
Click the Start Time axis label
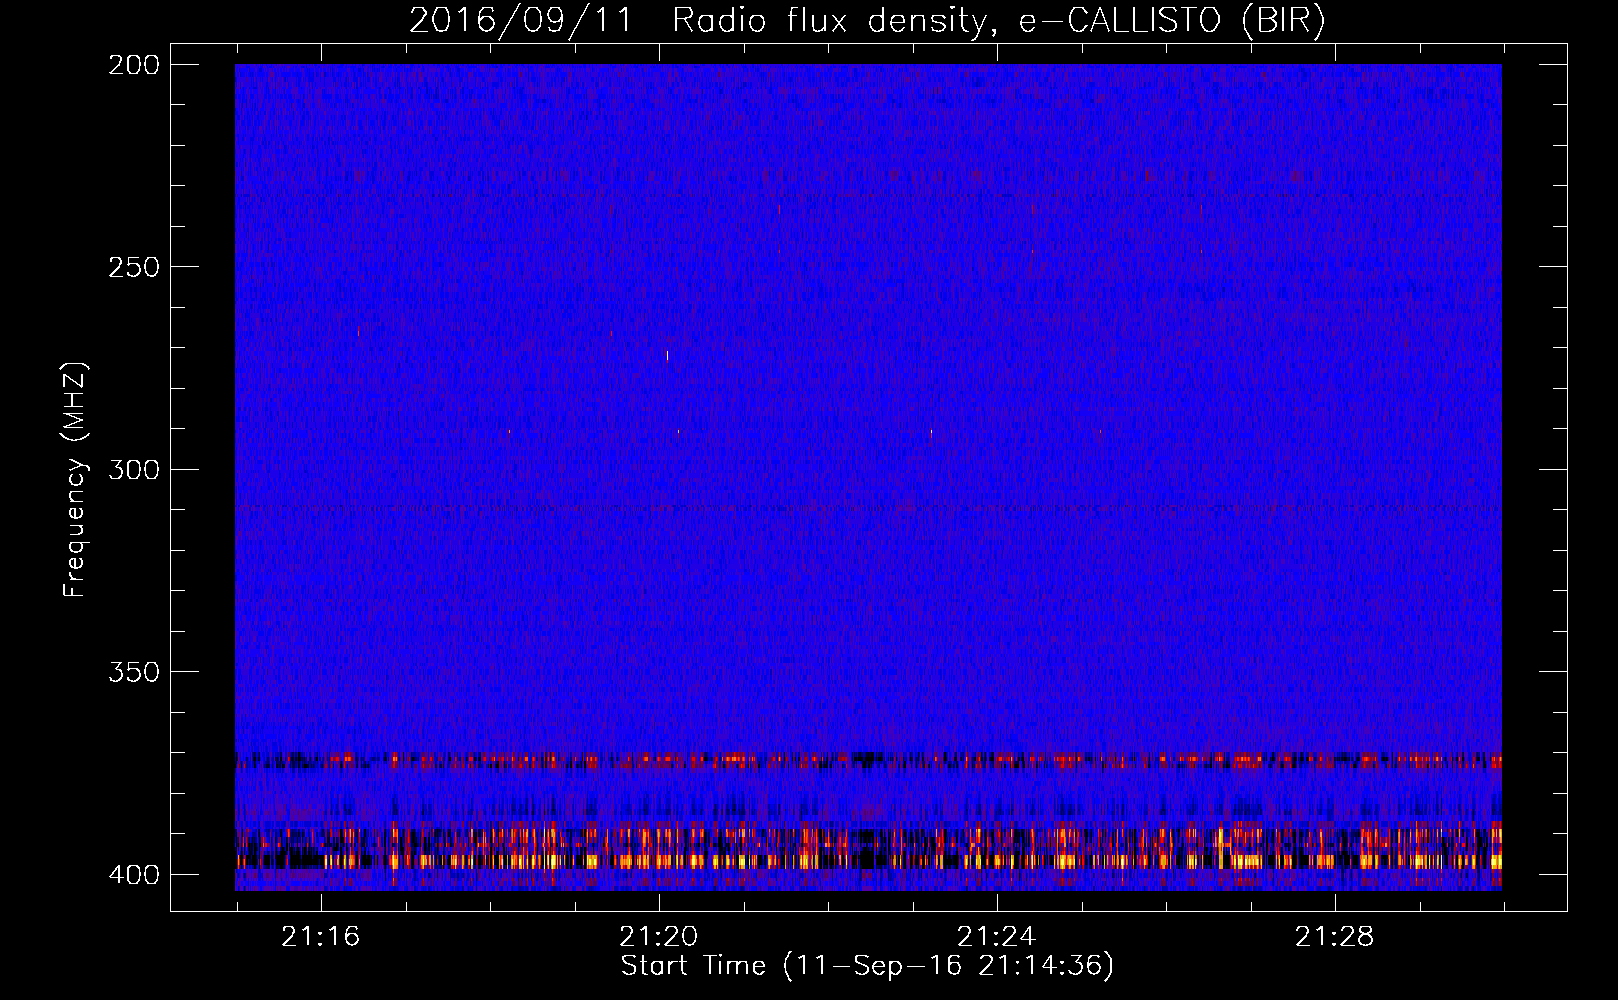(867, 966)
